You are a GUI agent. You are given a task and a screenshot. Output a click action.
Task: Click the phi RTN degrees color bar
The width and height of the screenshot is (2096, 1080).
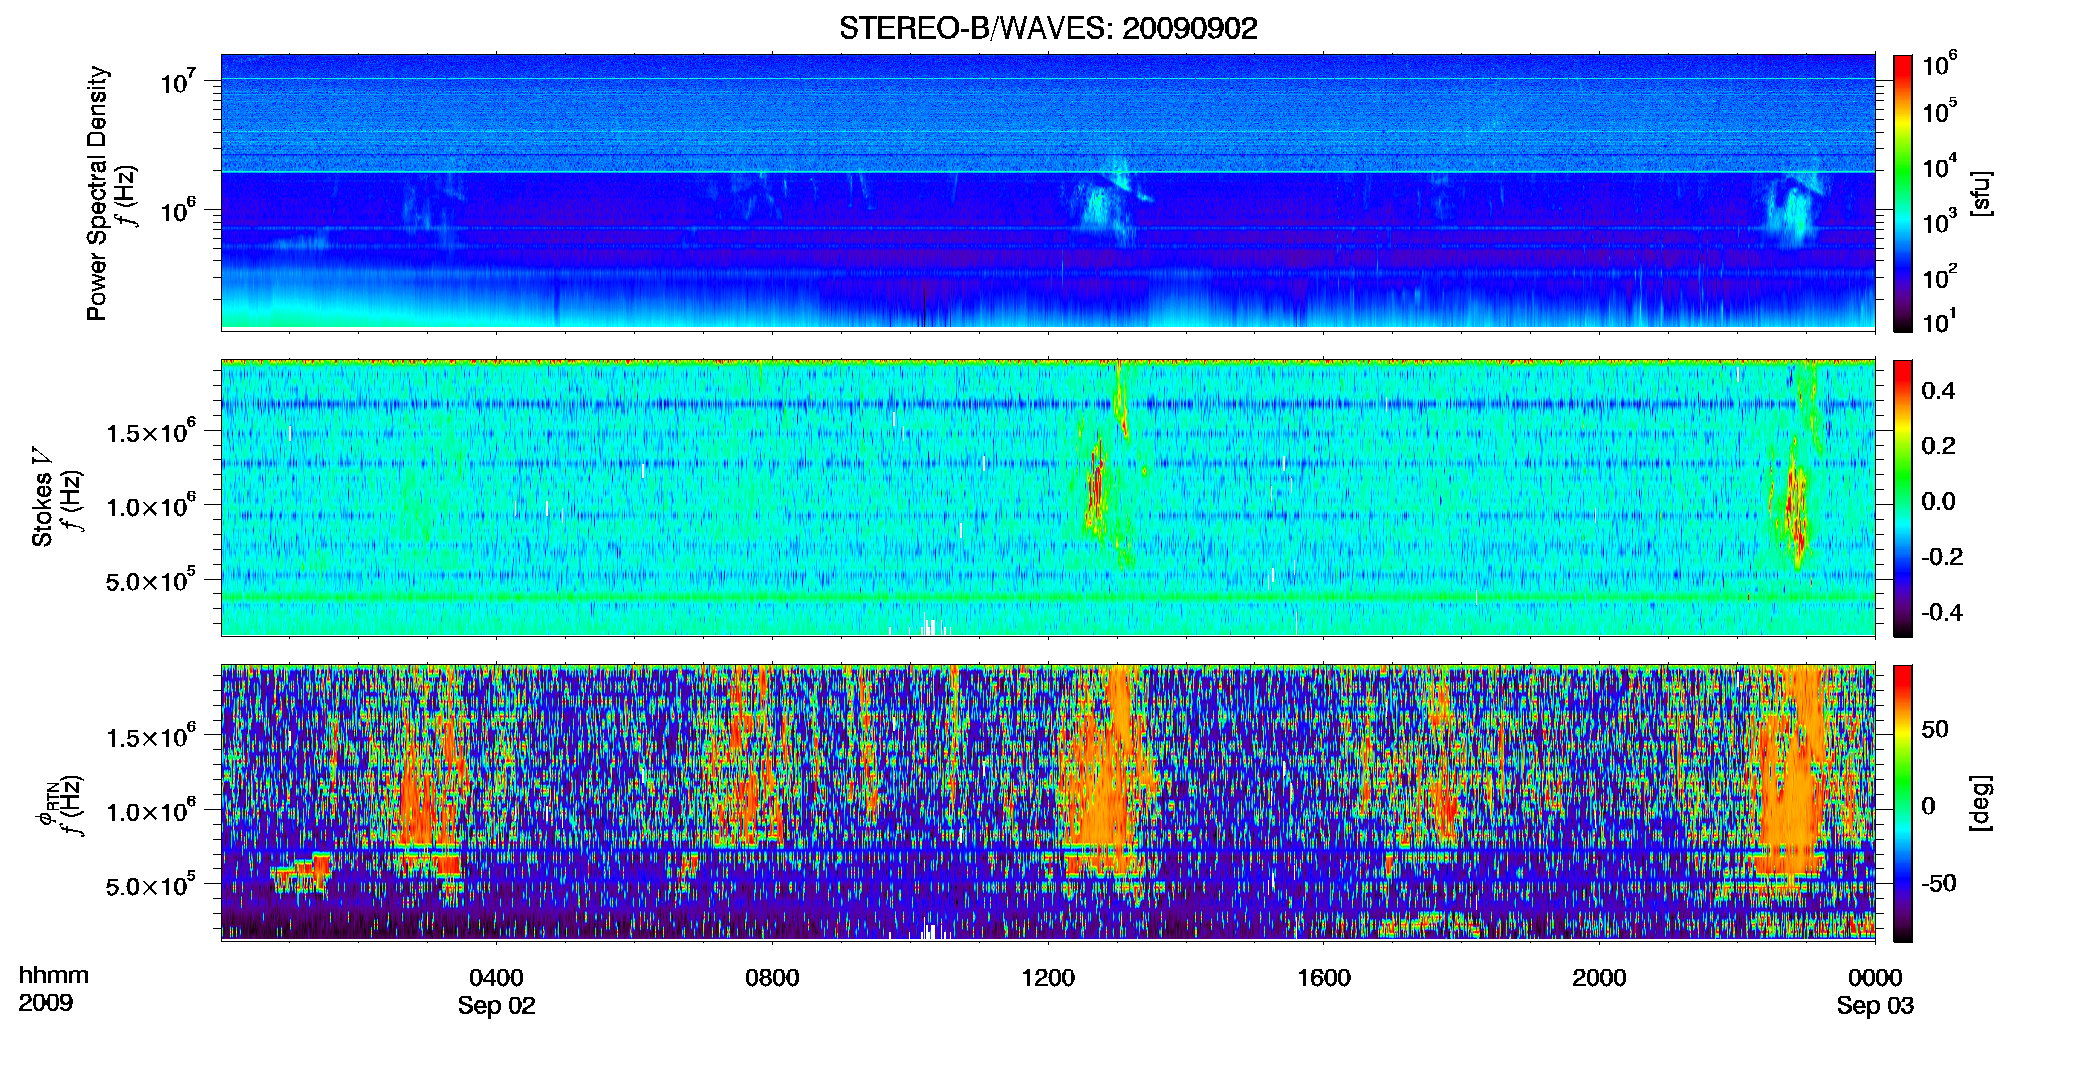(x=1903, y=803)
